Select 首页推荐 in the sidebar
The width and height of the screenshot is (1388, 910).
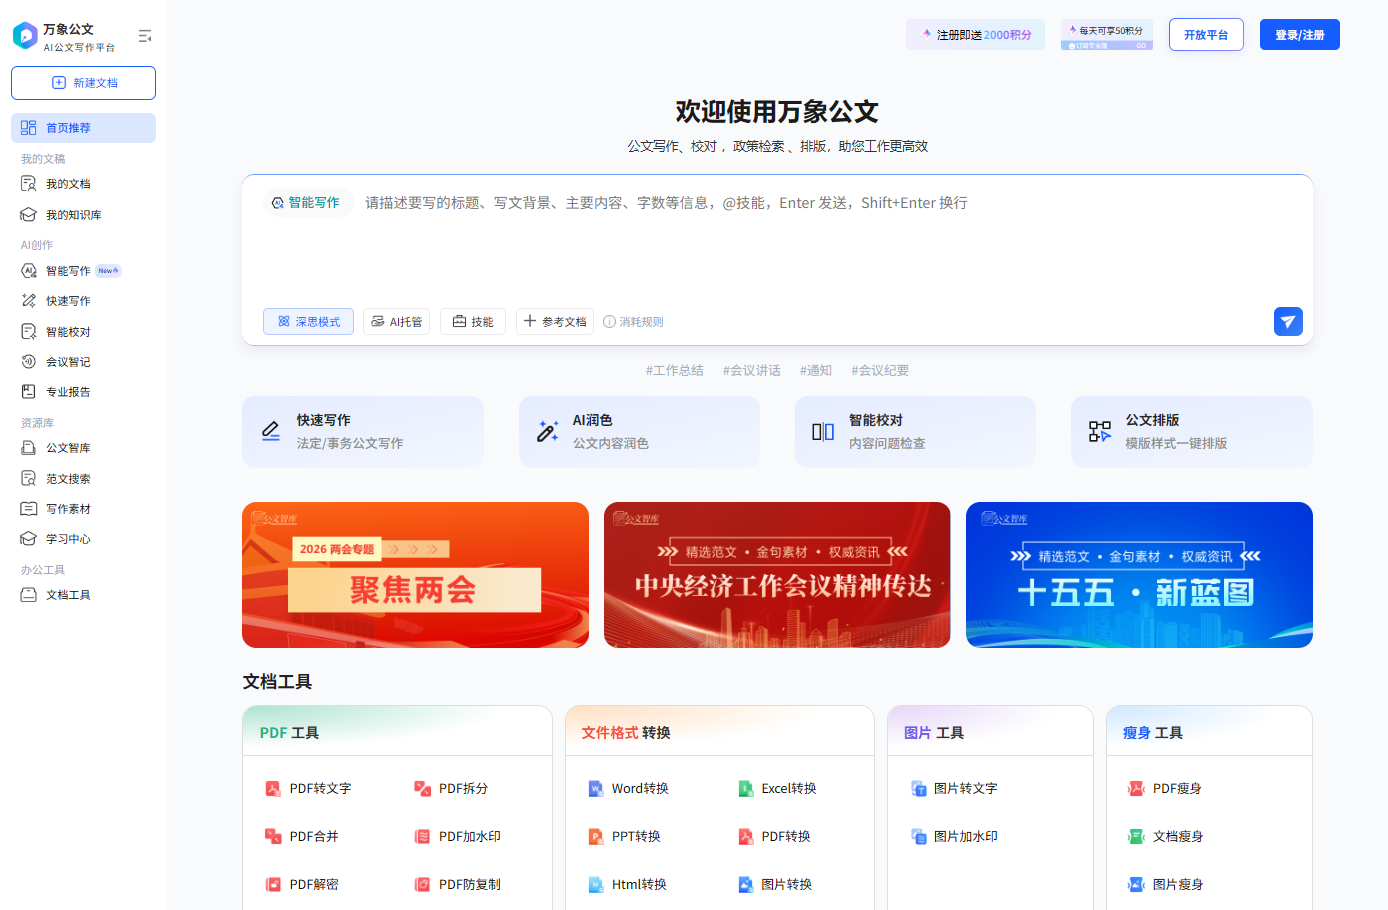click(x=83, y=128)
